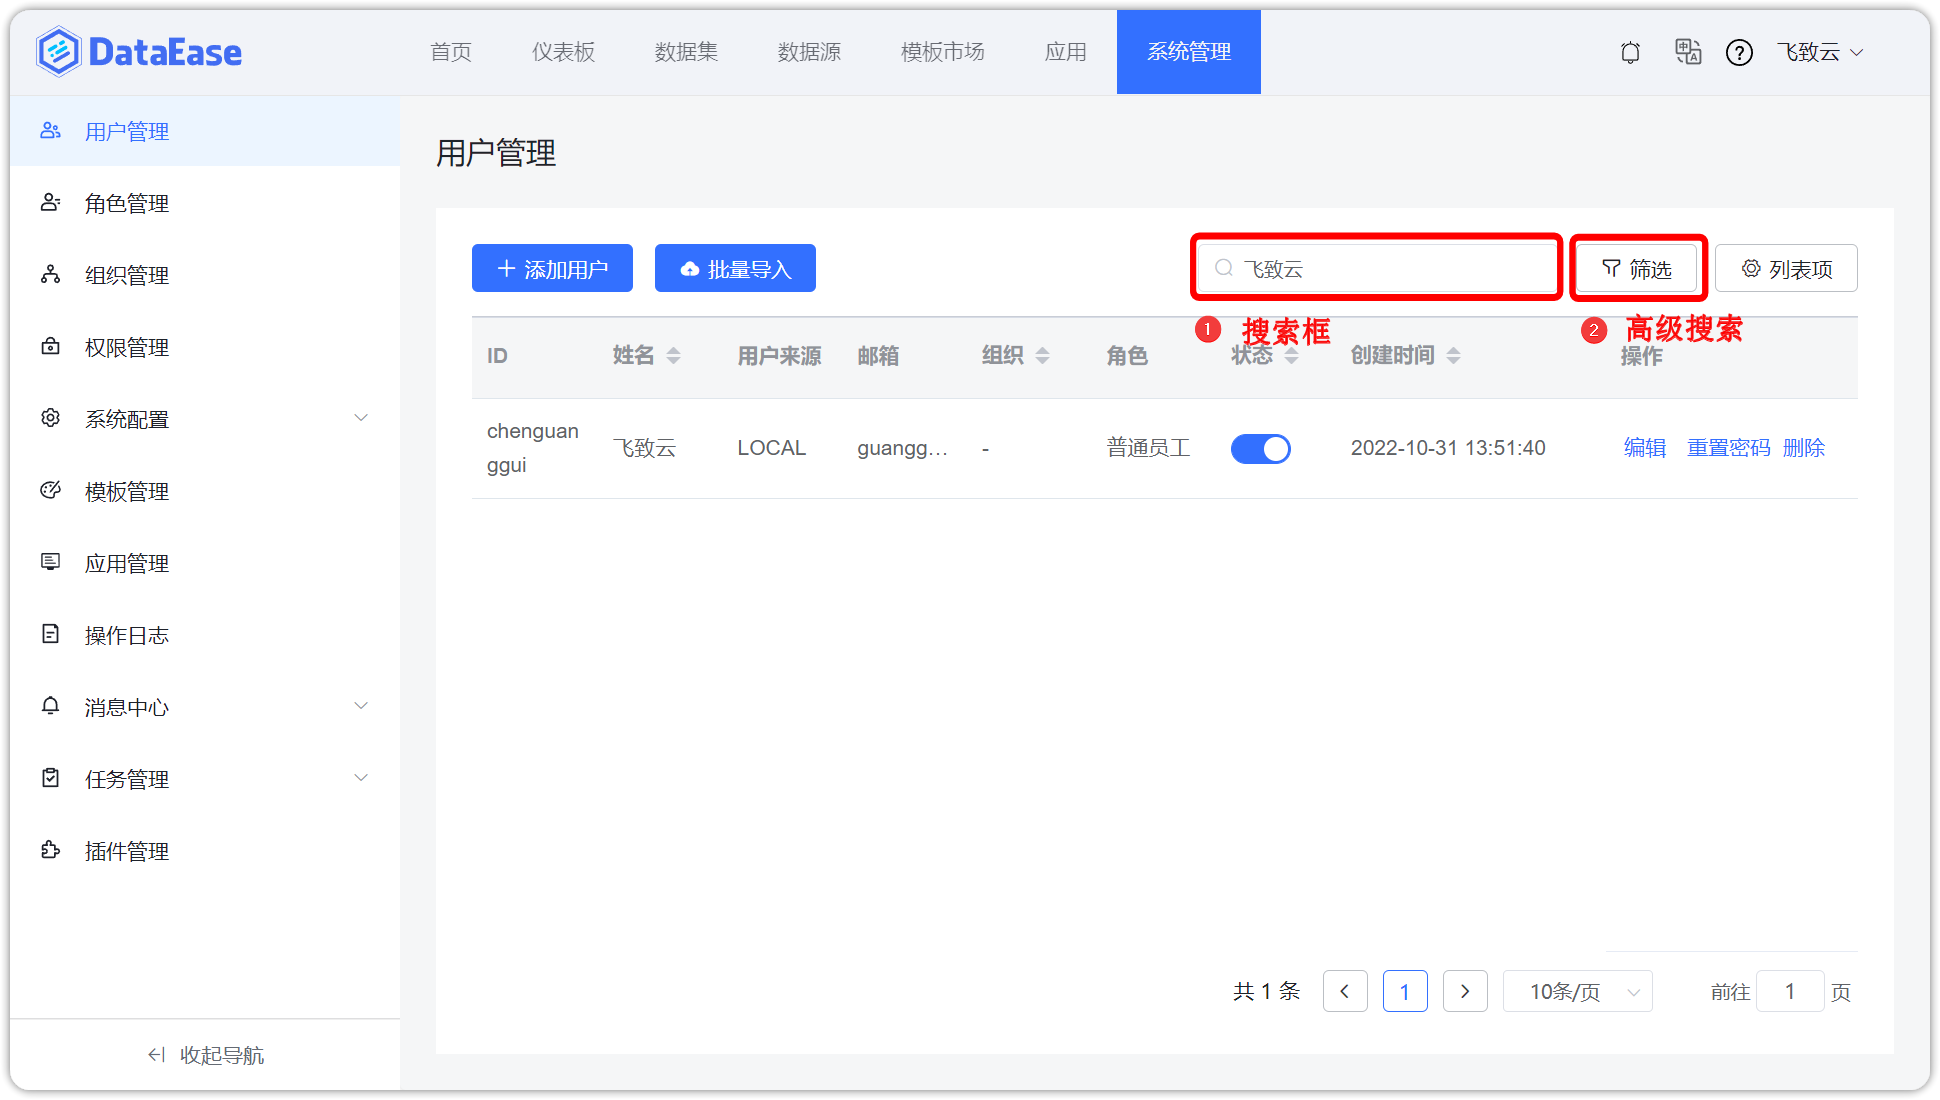1940x1100 pixels.
Task: Click the 添加用户 button
Action: pyautogui.click(x=552, y=268)
